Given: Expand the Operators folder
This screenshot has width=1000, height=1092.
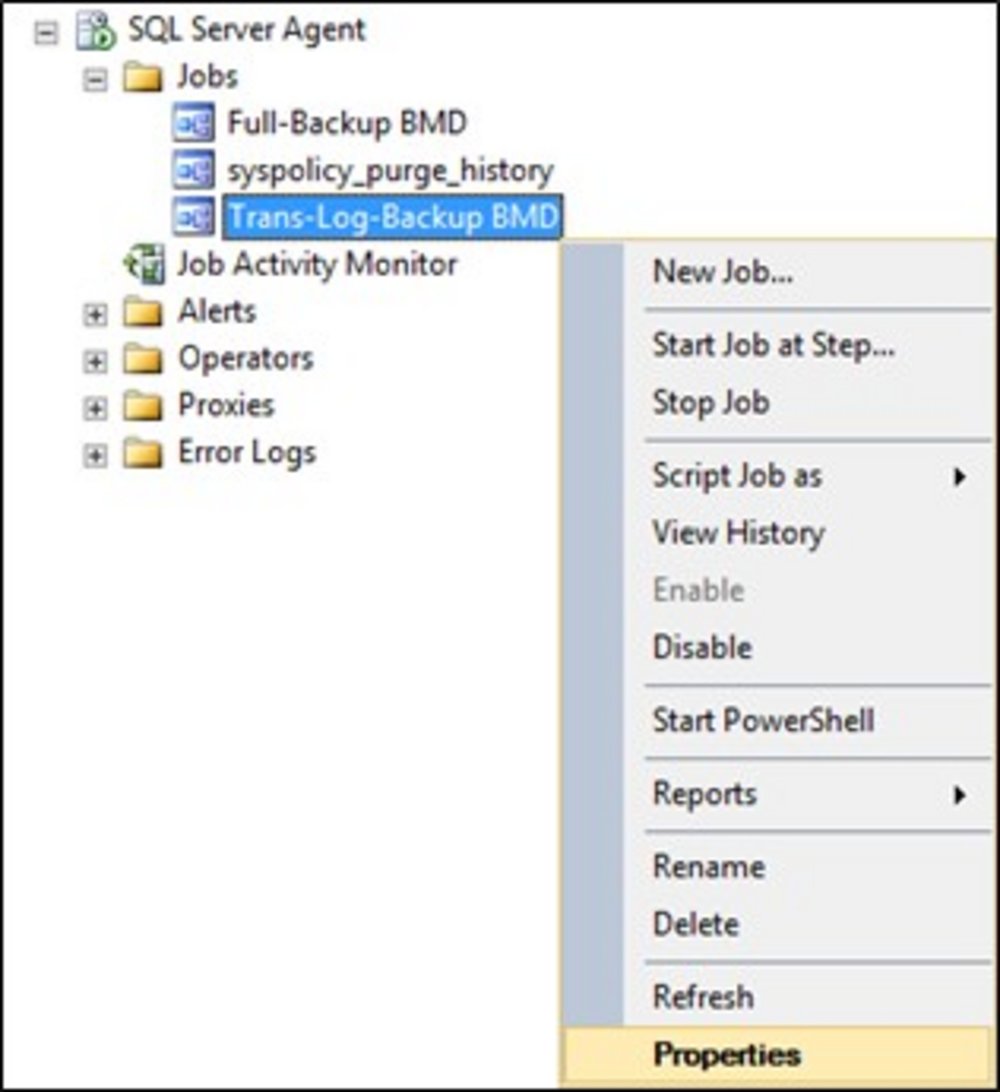Looking at the screenshot, I should (x=95, y=360).
